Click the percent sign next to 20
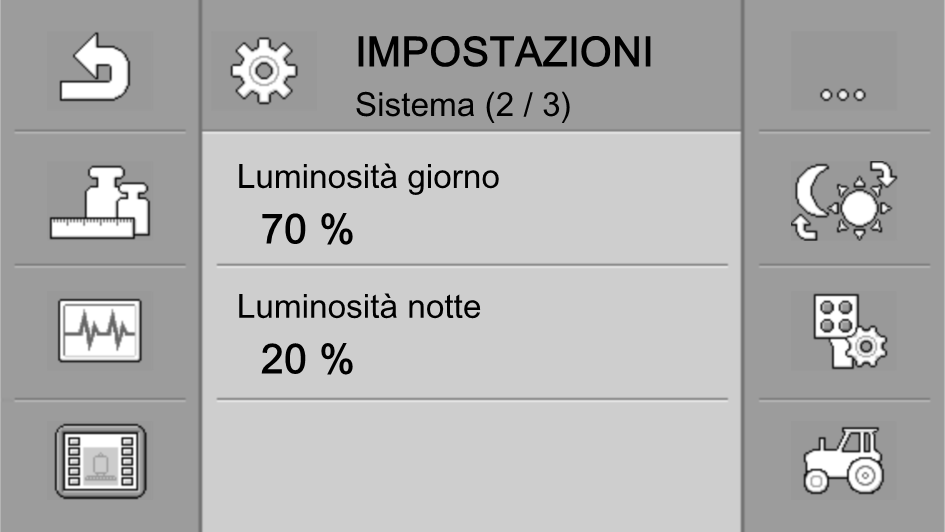 [x=337, y=358]
